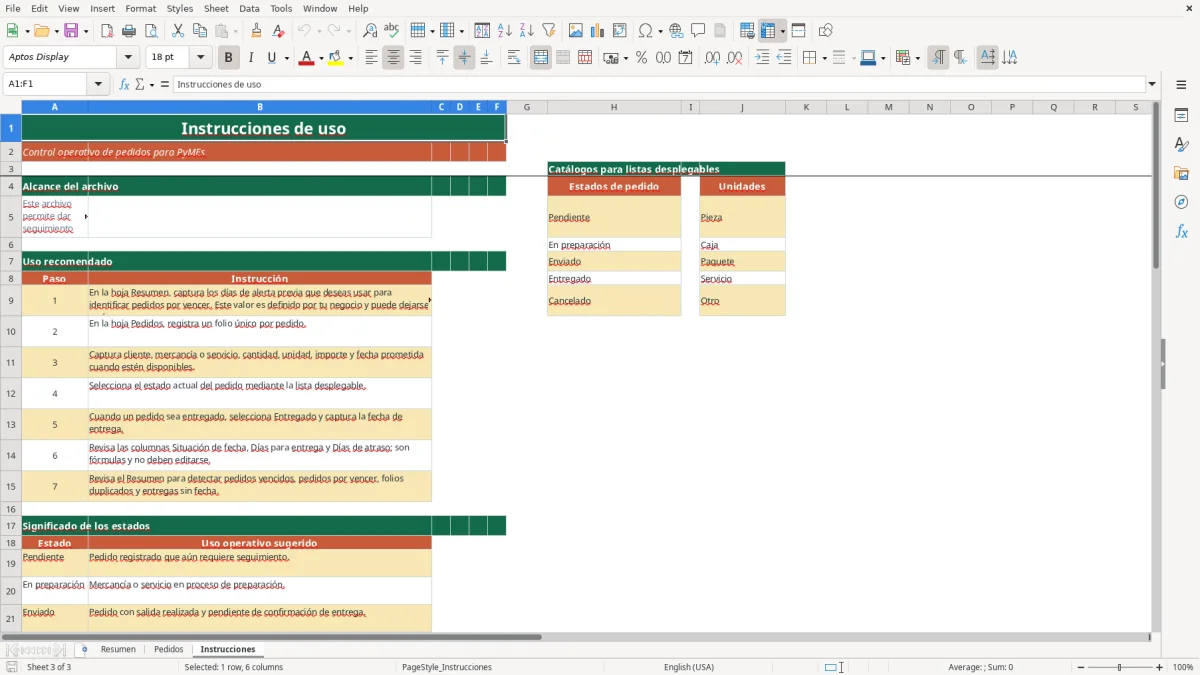Expand the Name Box dropdown
This screenshot has height=675, width=1200.
click(x=98, y=84)
